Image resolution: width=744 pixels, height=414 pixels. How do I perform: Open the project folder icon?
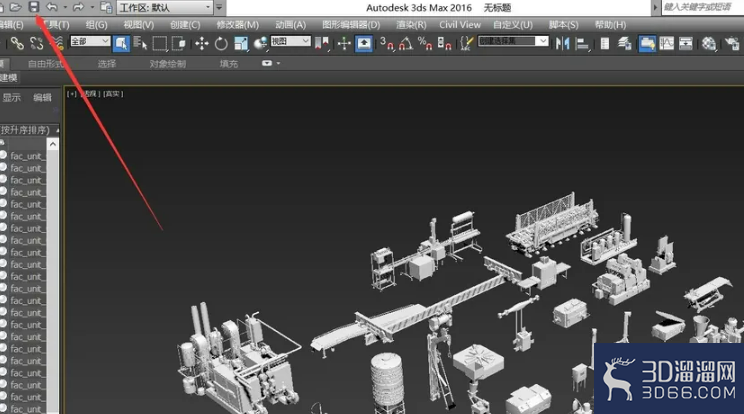[106, 7]
